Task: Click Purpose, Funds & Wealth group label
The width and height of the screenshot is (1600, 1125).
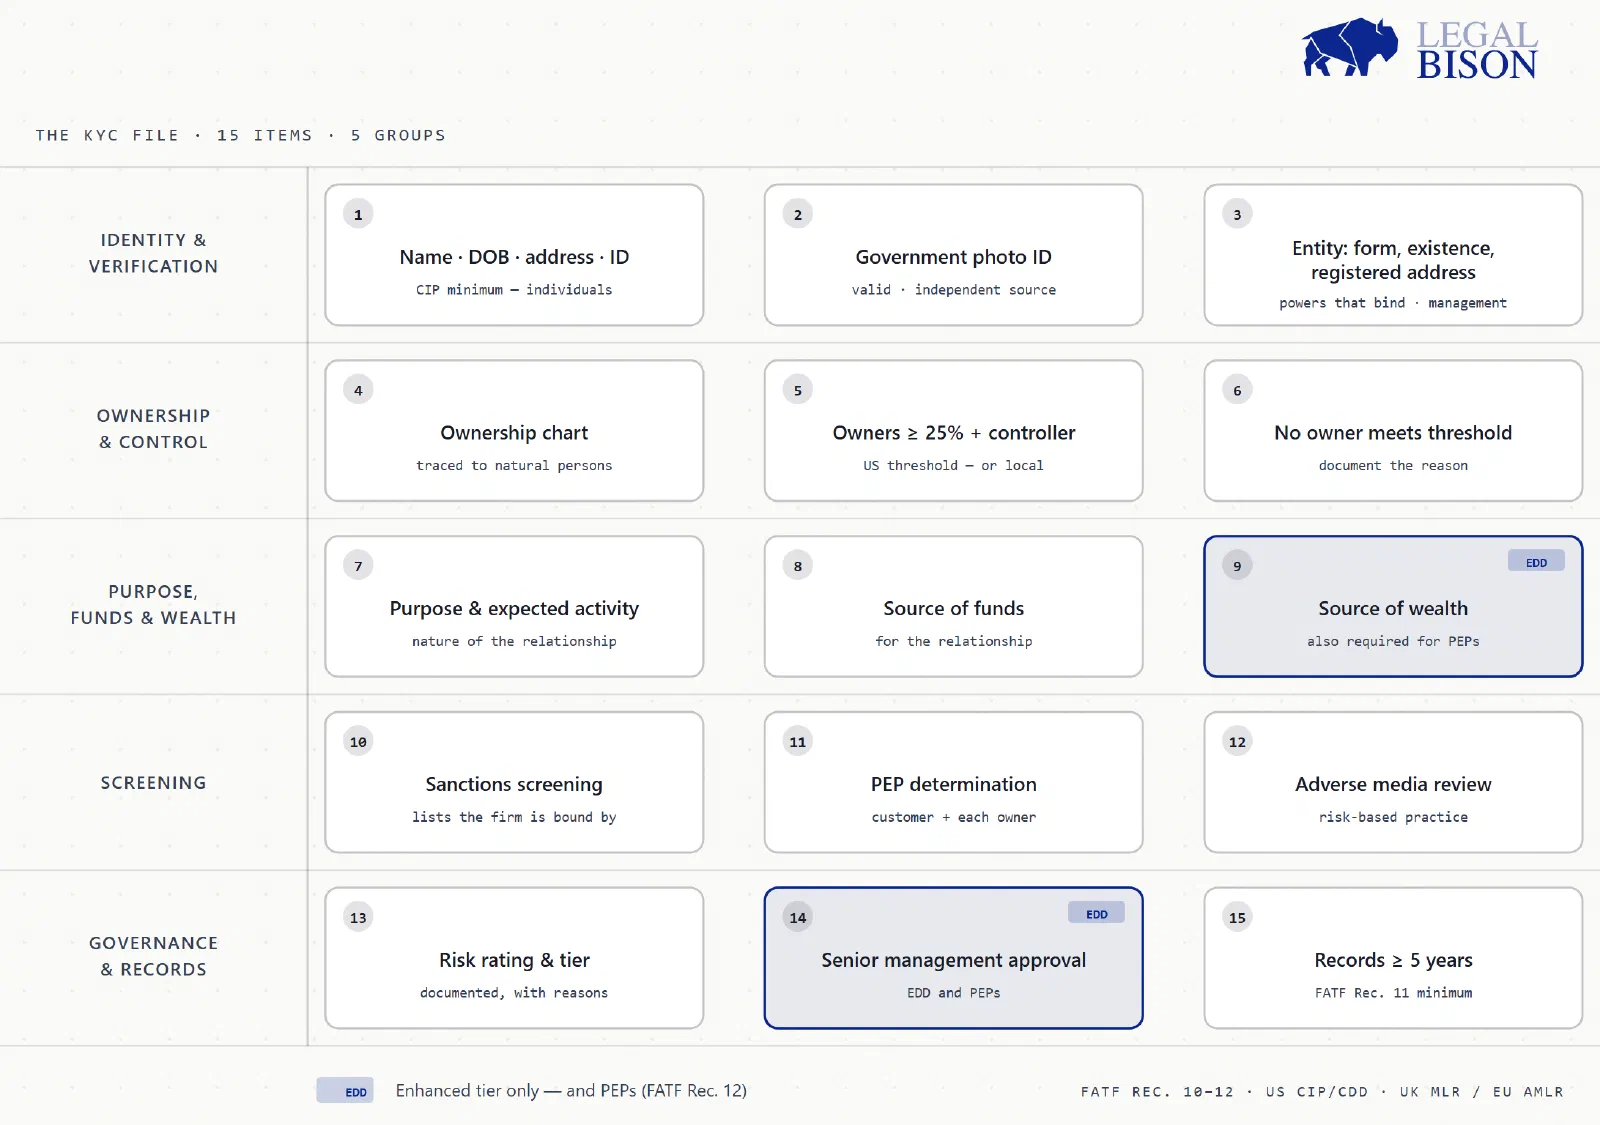Action: 153,605
